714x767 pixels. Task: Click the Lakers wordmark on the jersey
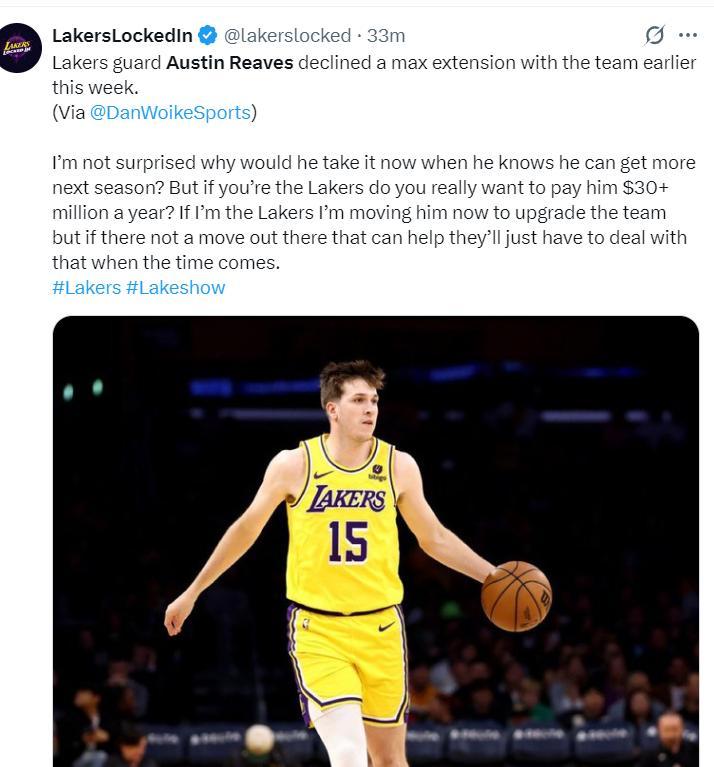click(347, 498)
